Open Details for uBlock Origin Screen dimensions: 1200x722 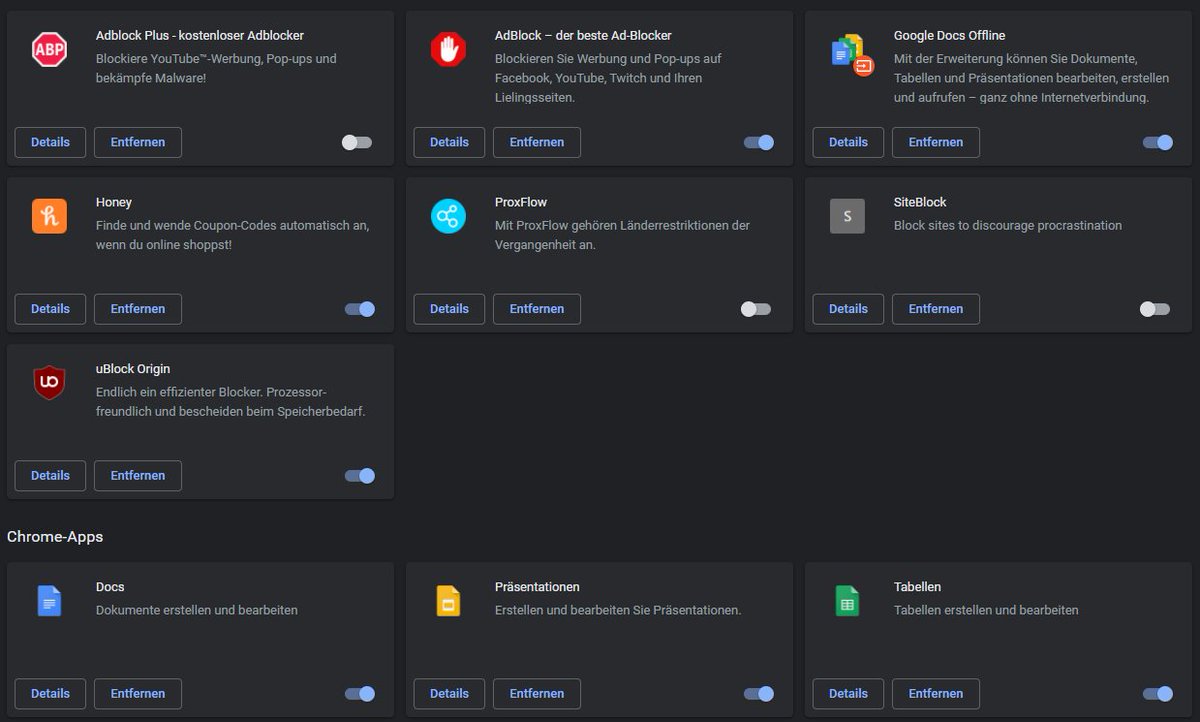(x=50, y=476)
